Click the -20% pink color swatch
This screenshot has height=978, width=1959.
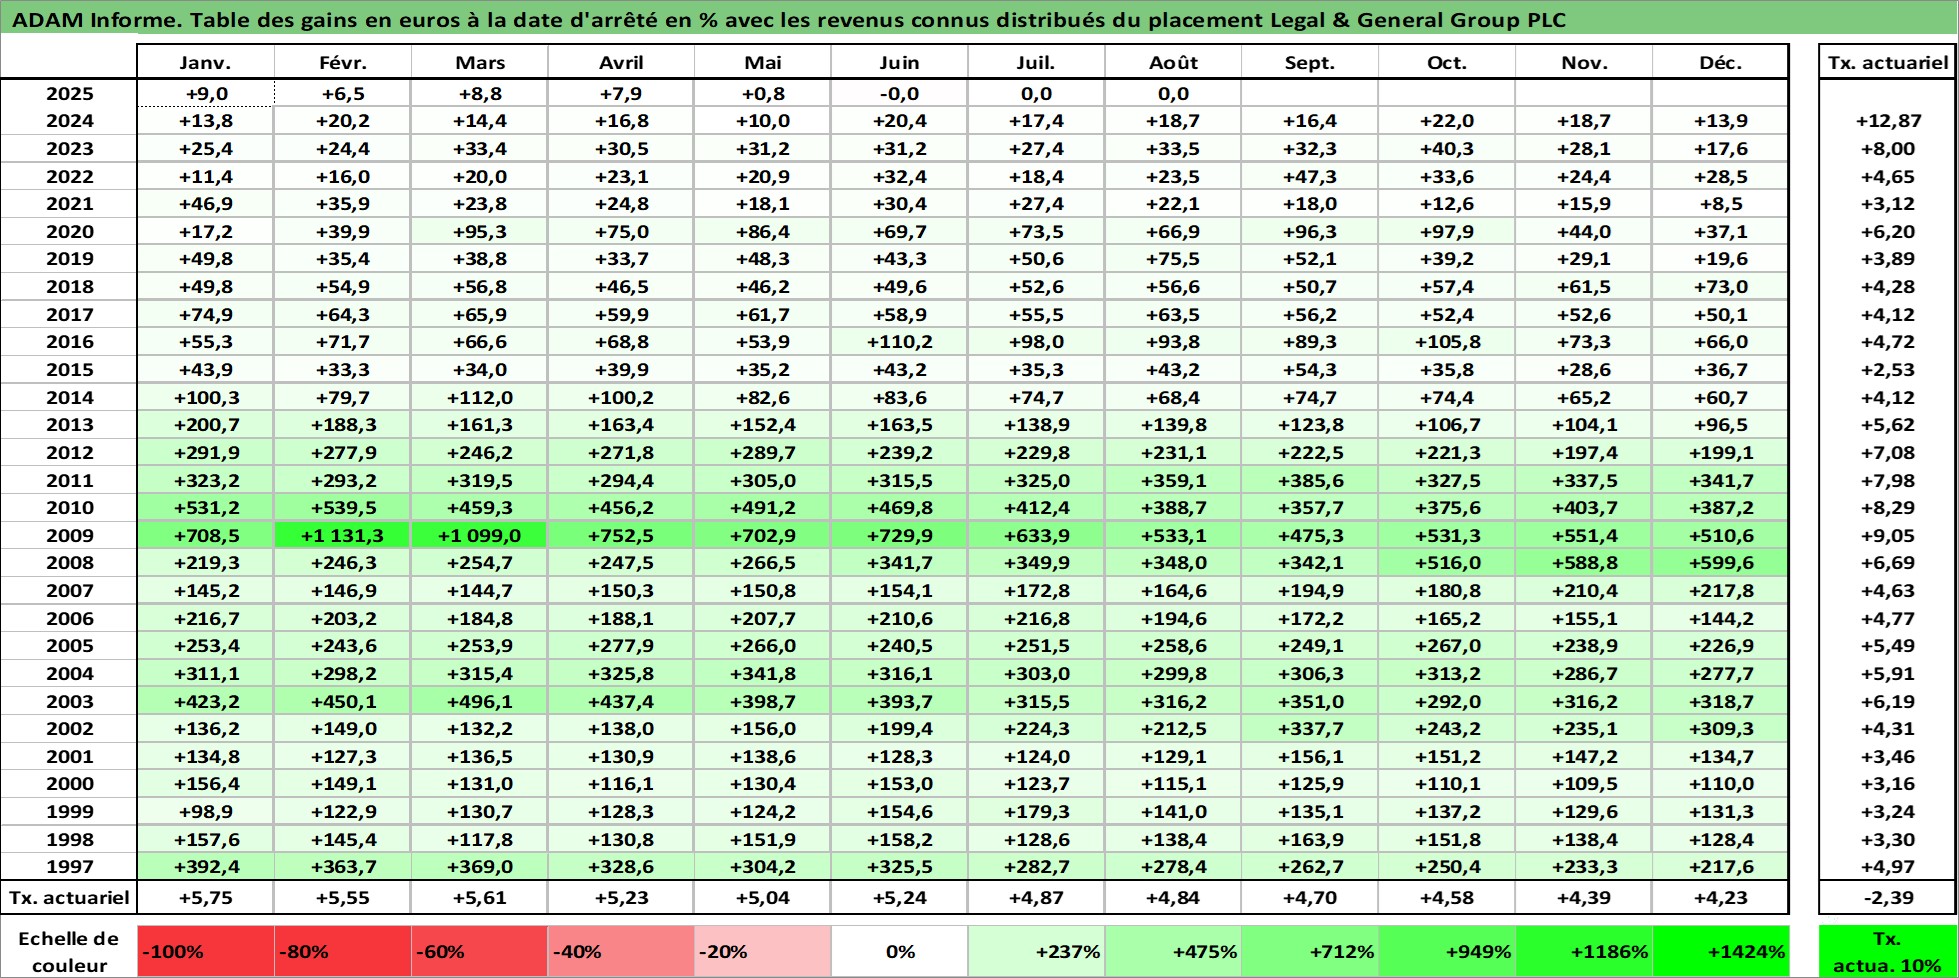pyautogui.click(x=763, y=951)
